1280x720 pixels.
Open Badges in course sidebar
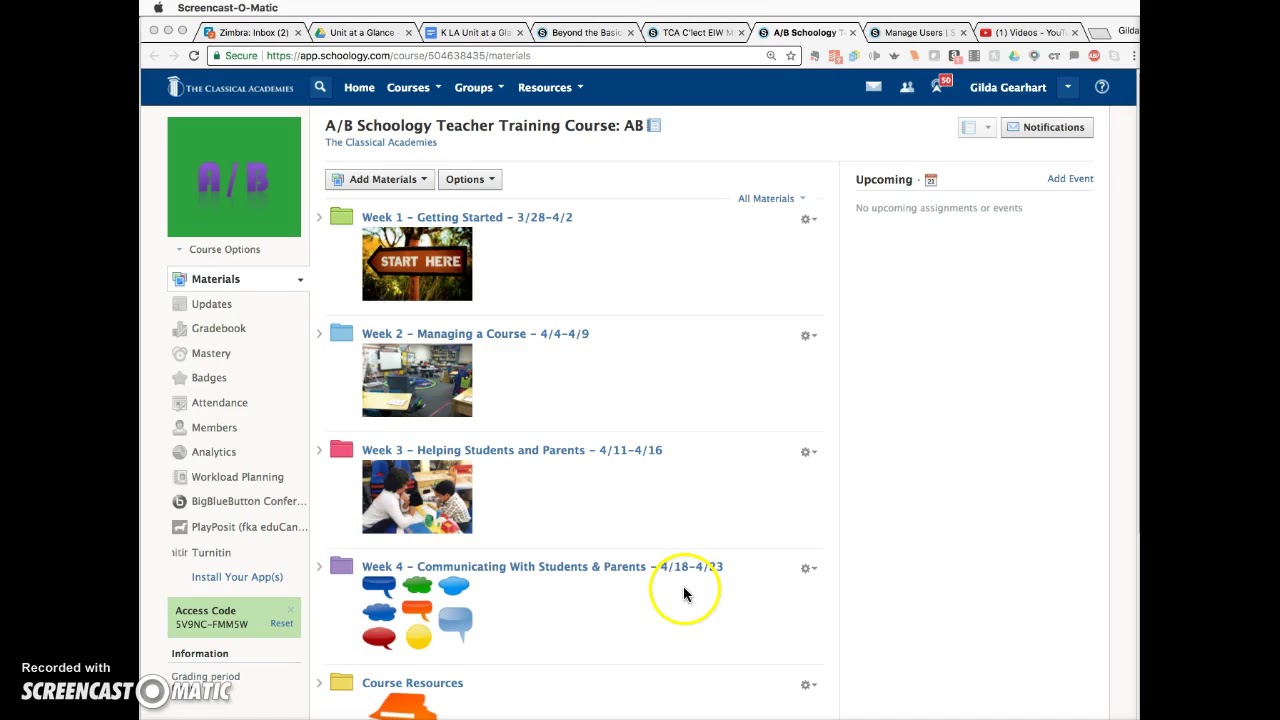(x=209, y=378)
